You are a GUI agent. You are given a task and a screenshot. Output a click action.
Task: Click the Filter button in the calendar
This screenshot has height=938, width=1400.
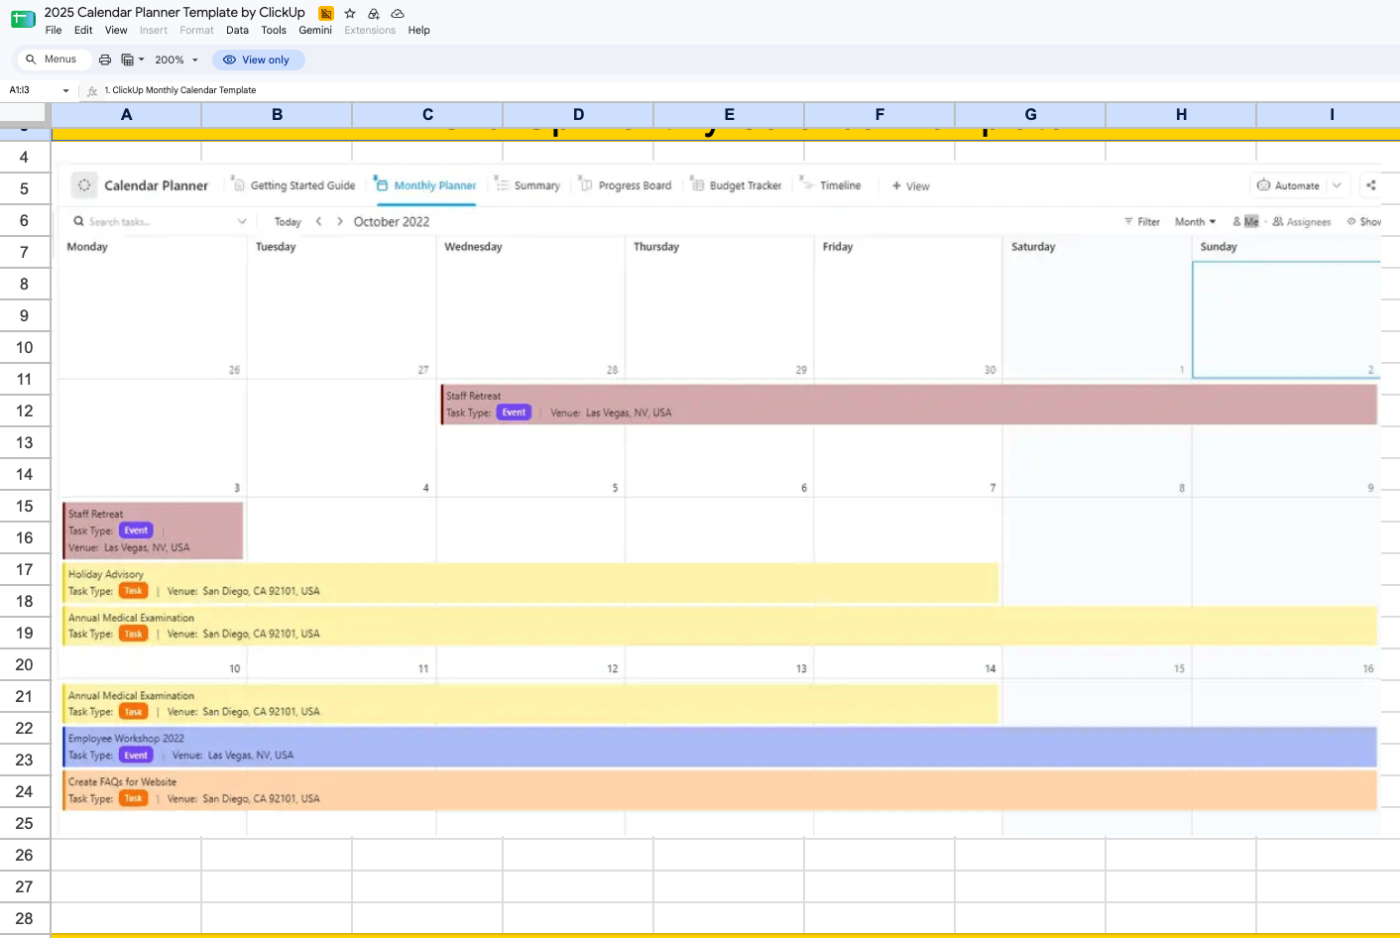[1142, 222]
